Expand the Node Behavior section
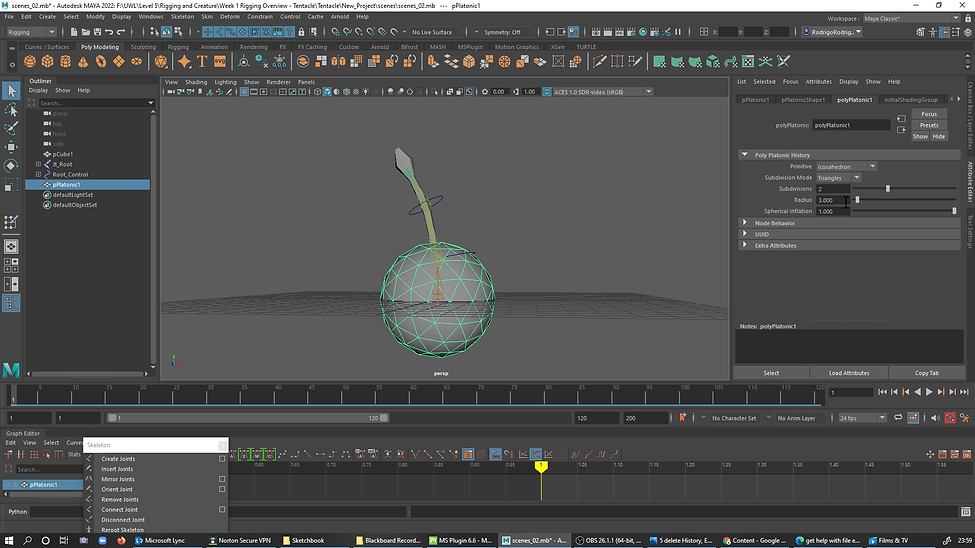975x548 pixels. (x=744, y=223)
